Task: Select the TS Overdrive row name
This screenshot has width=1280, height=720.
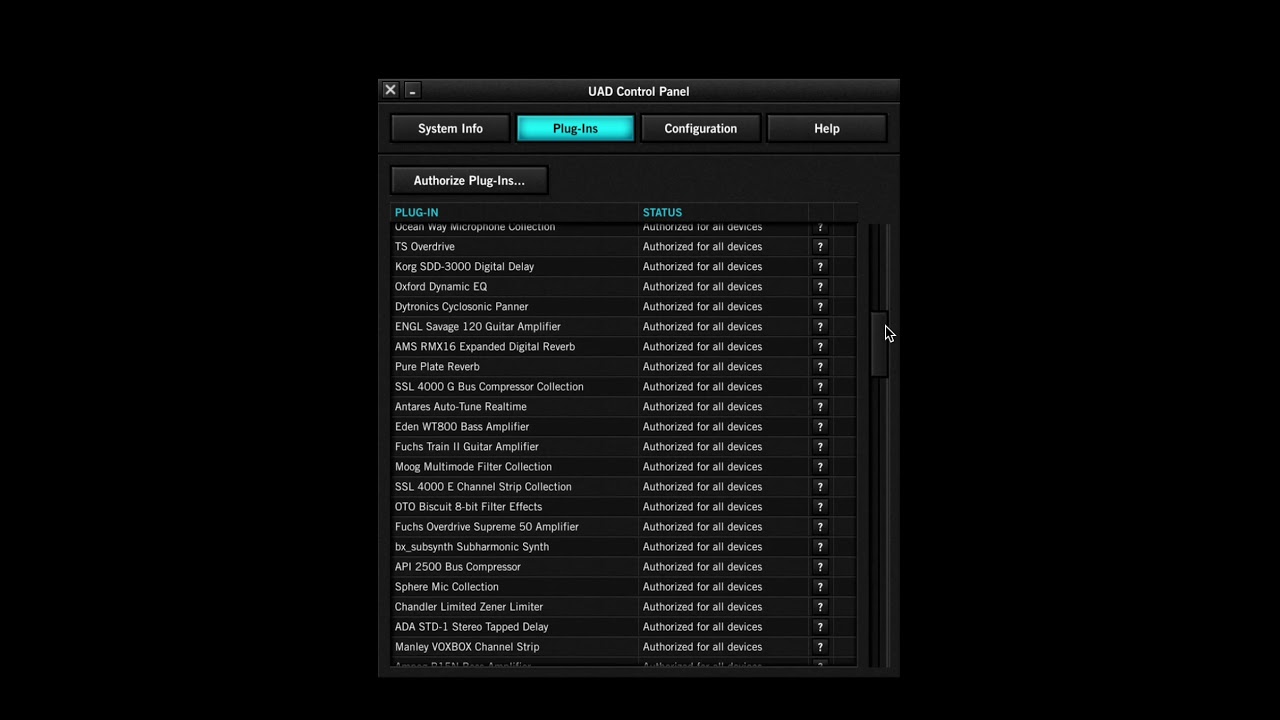Action: point(424,247)
